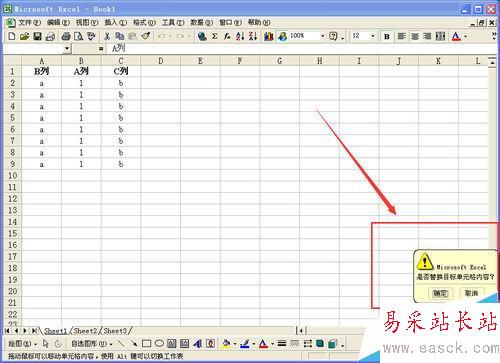The width and height of the screenshot is (500, 363).
Task: Toggle Align Right formatting
Action: click(427, 36)
